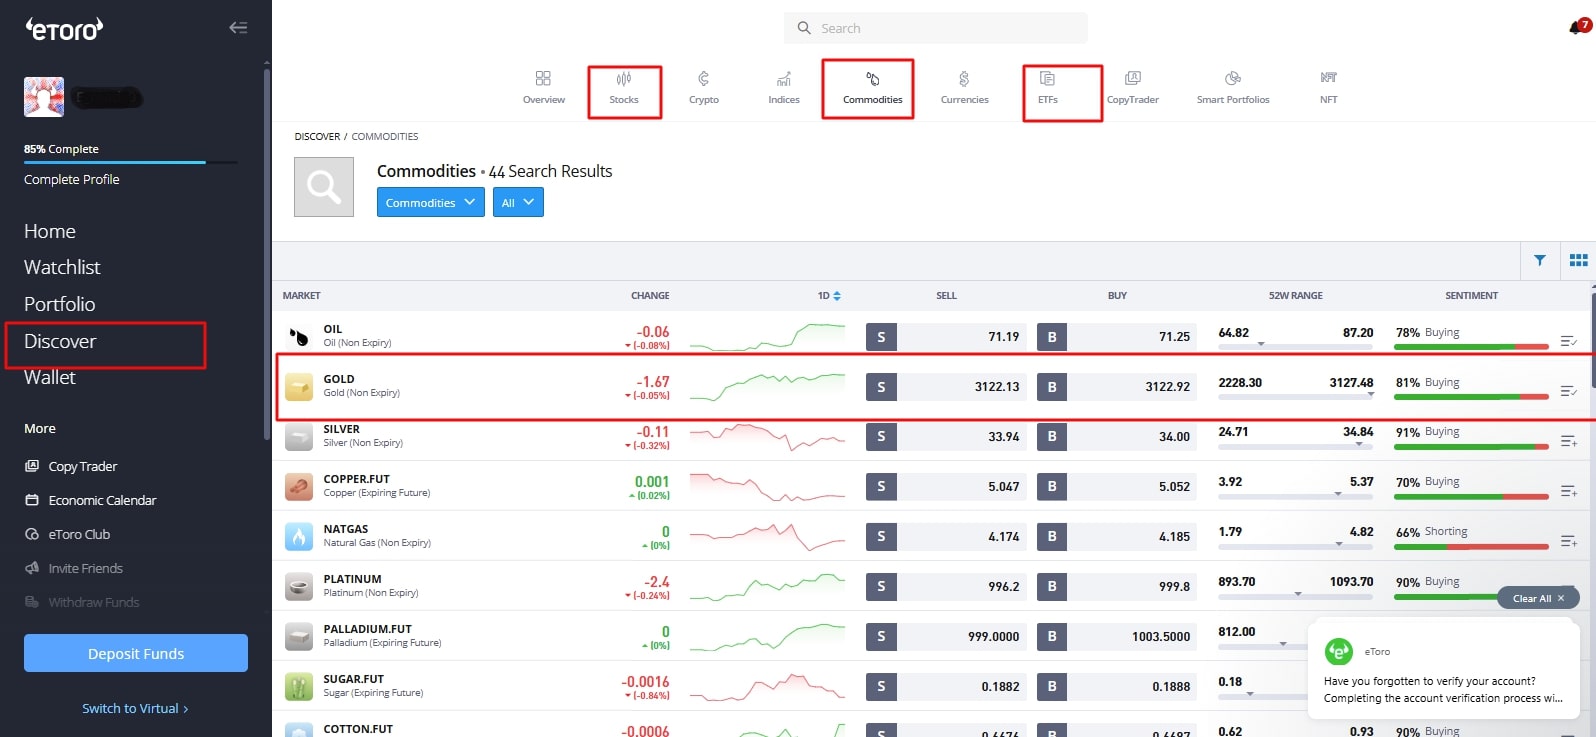This screenshot has width=1596, height=737.
Task: Click the Deposit Funds button
Action: (136, 653)
